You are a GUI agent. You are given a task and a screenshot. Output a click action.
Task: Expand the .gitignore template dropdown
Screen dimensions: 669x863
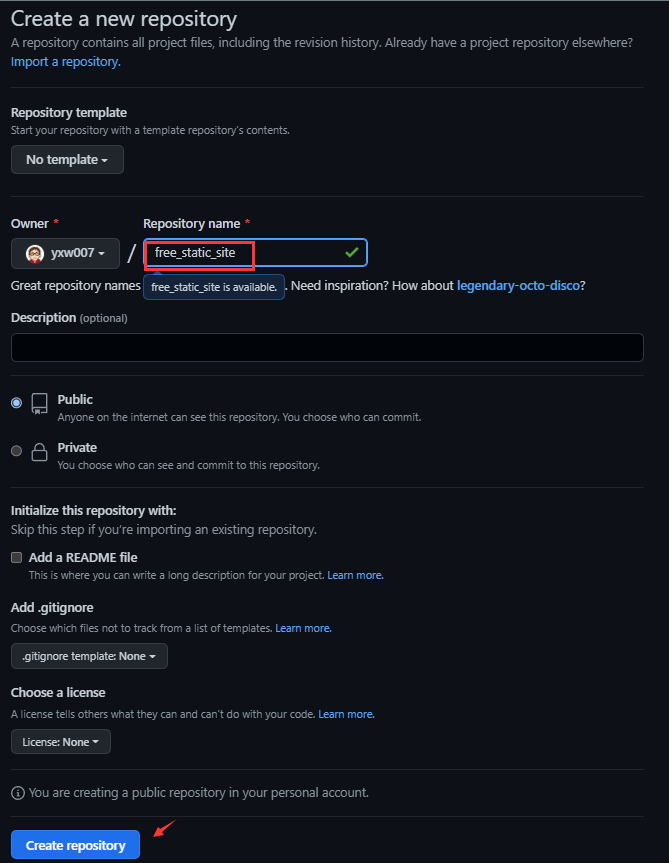[89, 656]
